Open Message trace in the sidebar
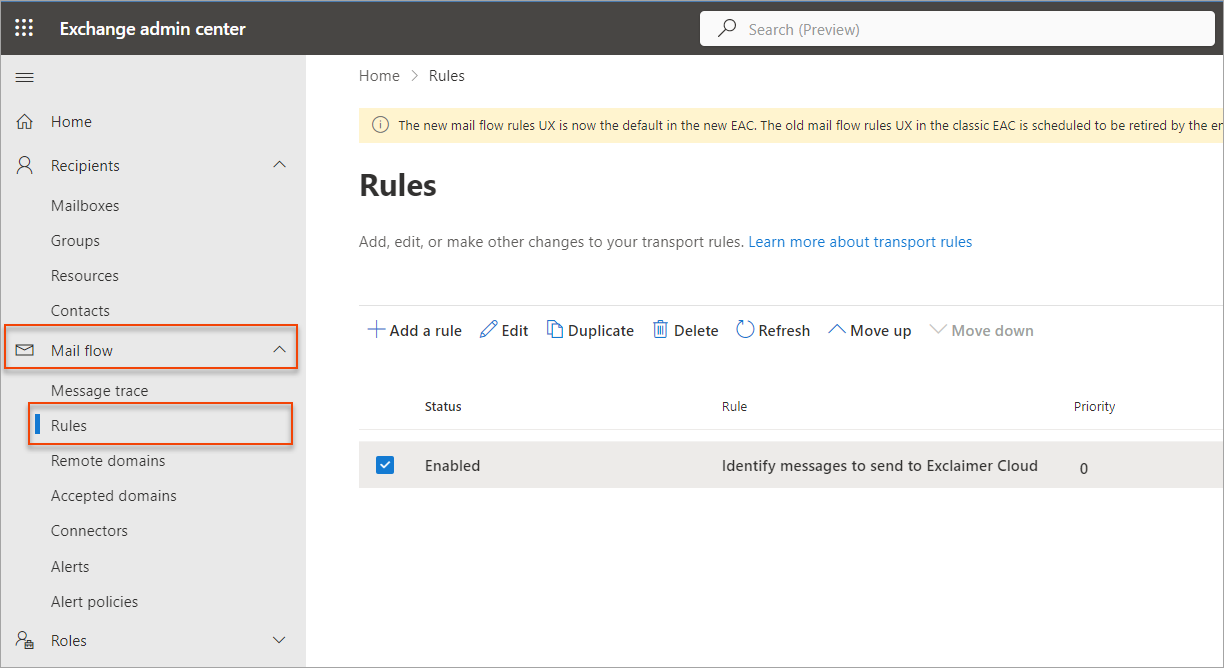Viewport: 1224px width, 668px height. [x=99, y=391]
